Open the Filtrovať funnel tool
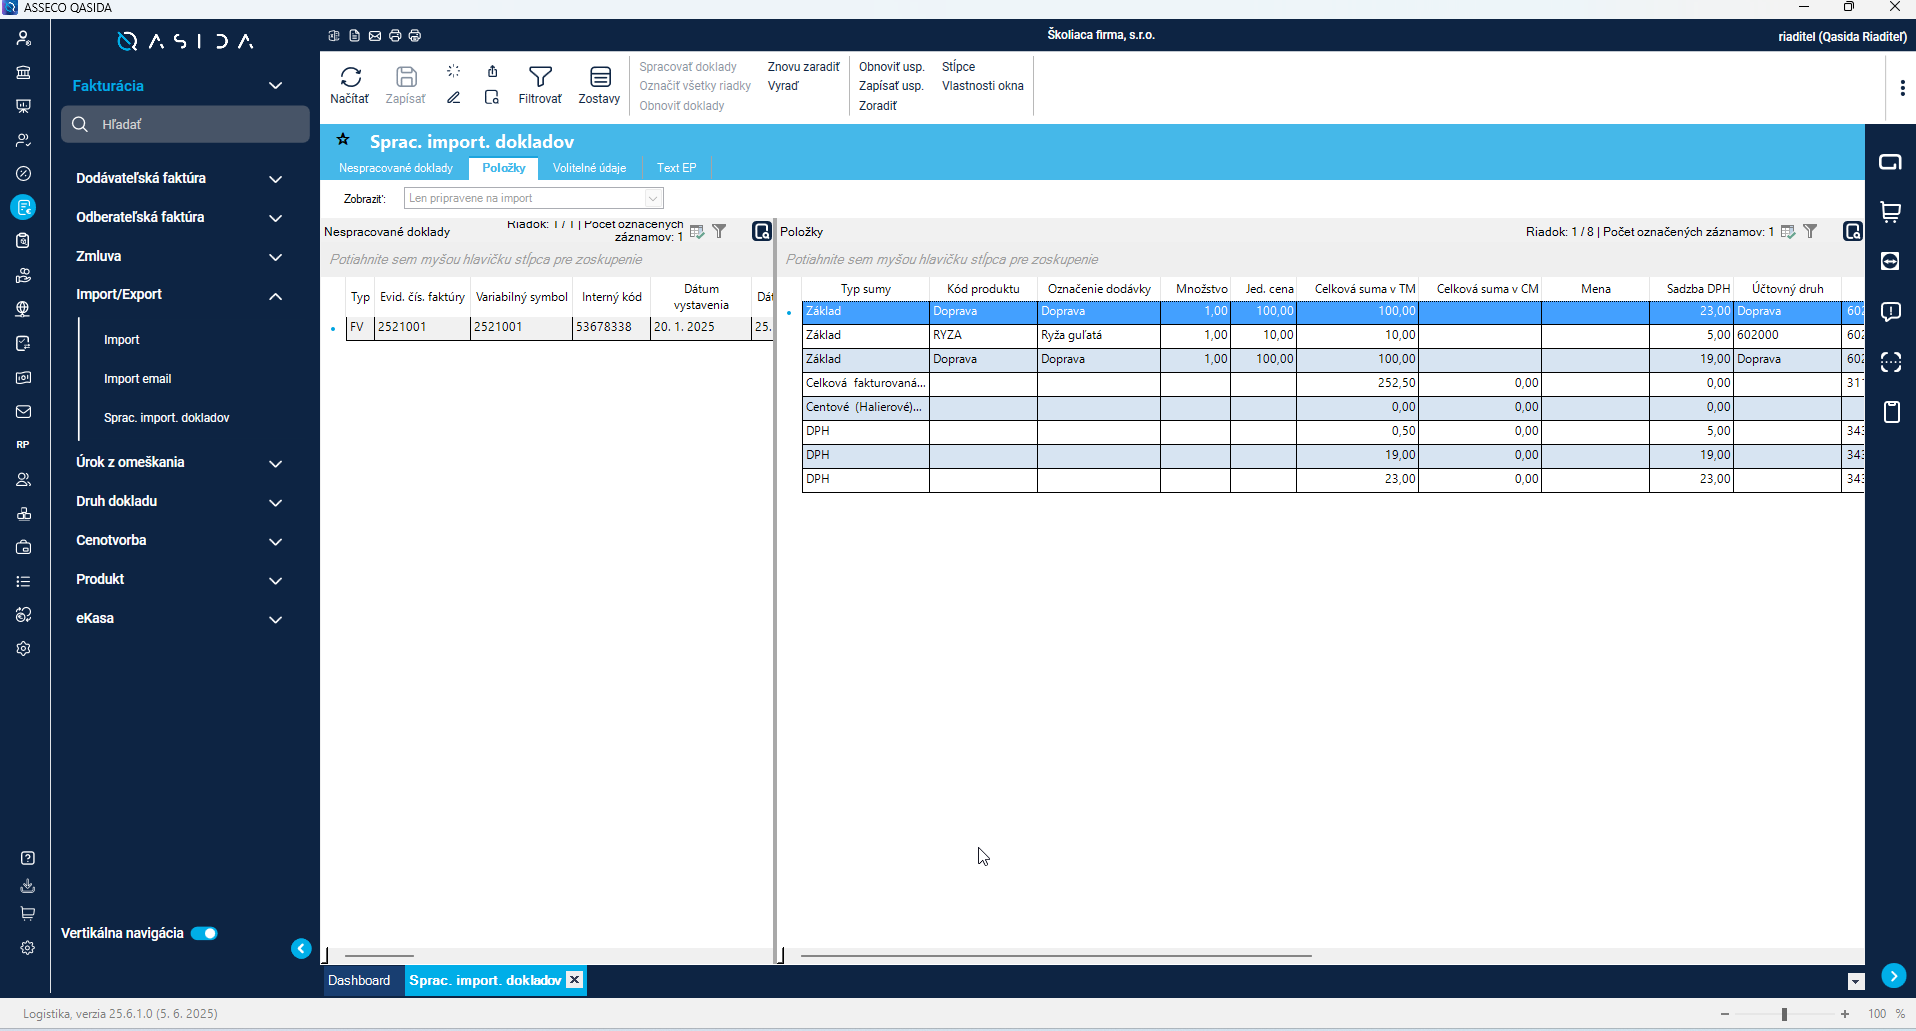This screenshot has width=1916, height=1031. tap(540, 77)
